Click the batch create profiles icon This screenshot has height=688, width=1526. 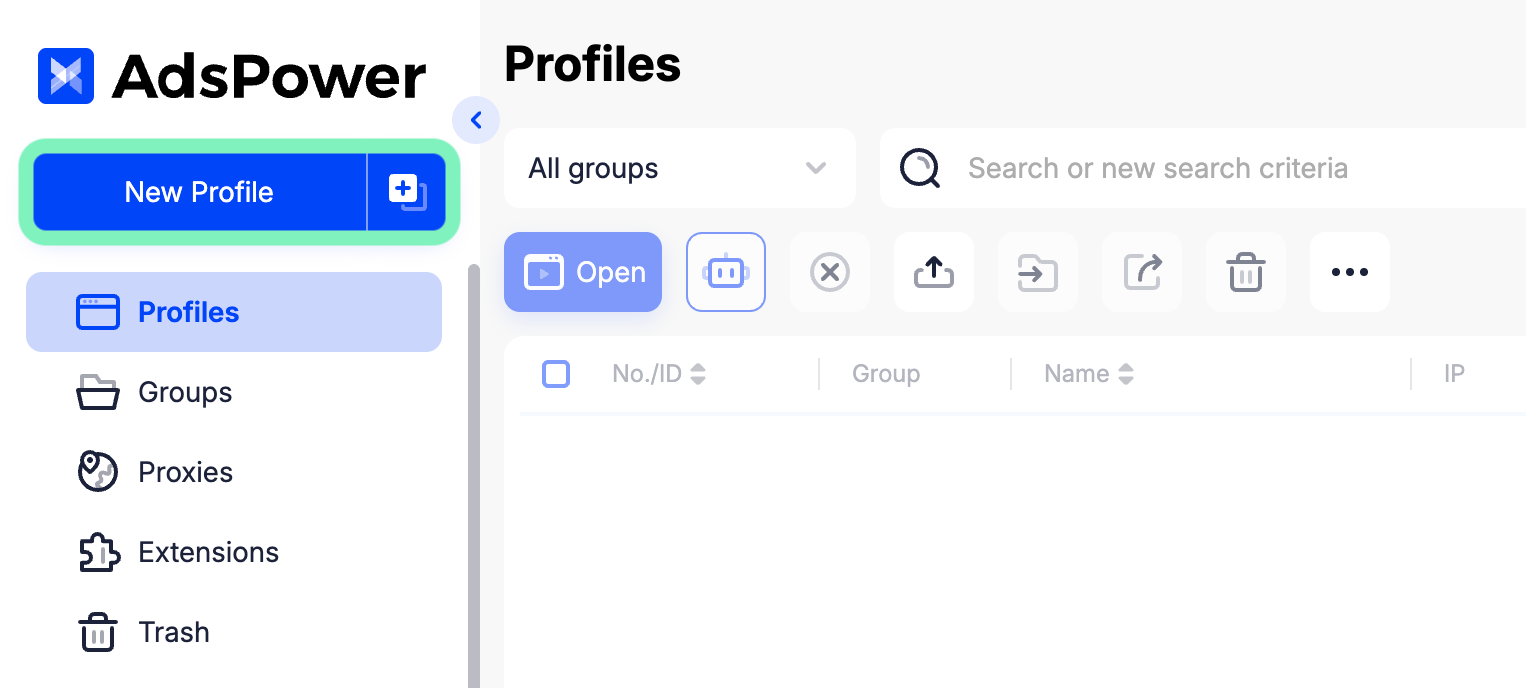[x=407, y=192]
